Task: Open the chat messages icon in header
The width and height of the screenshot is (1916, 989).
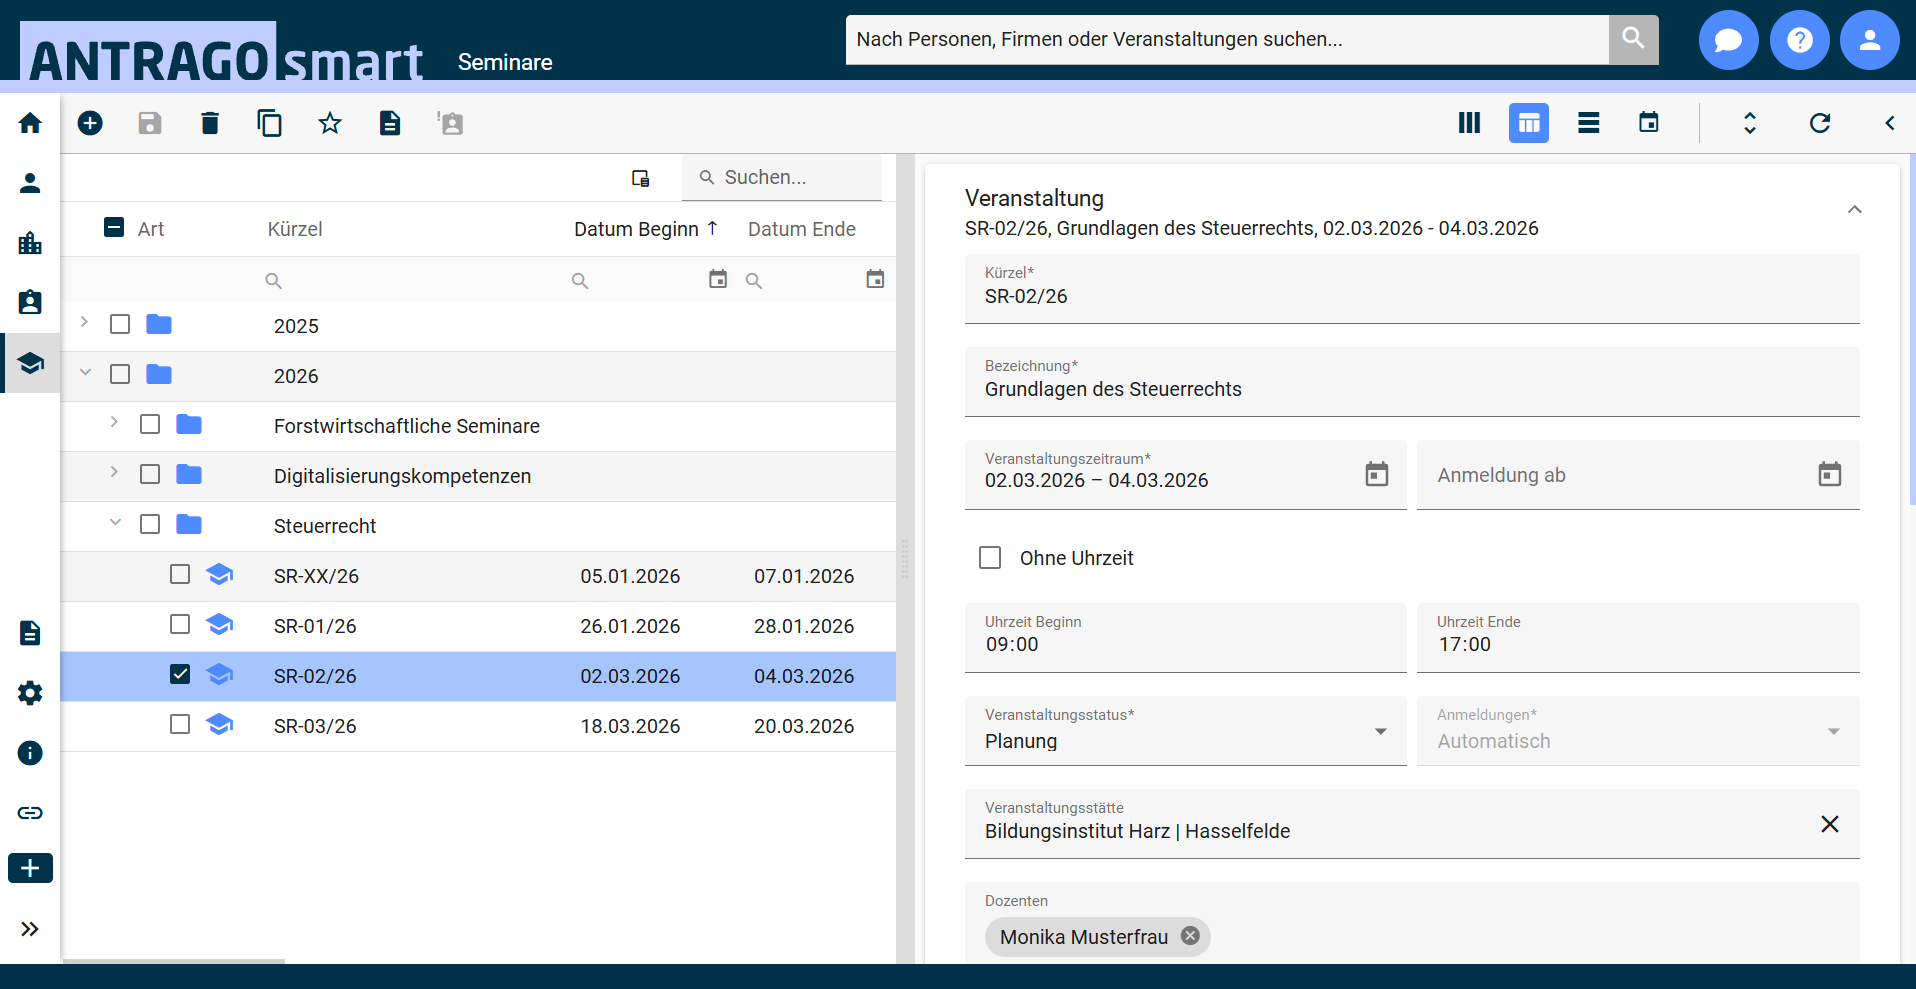Action: coord(1728,40)
